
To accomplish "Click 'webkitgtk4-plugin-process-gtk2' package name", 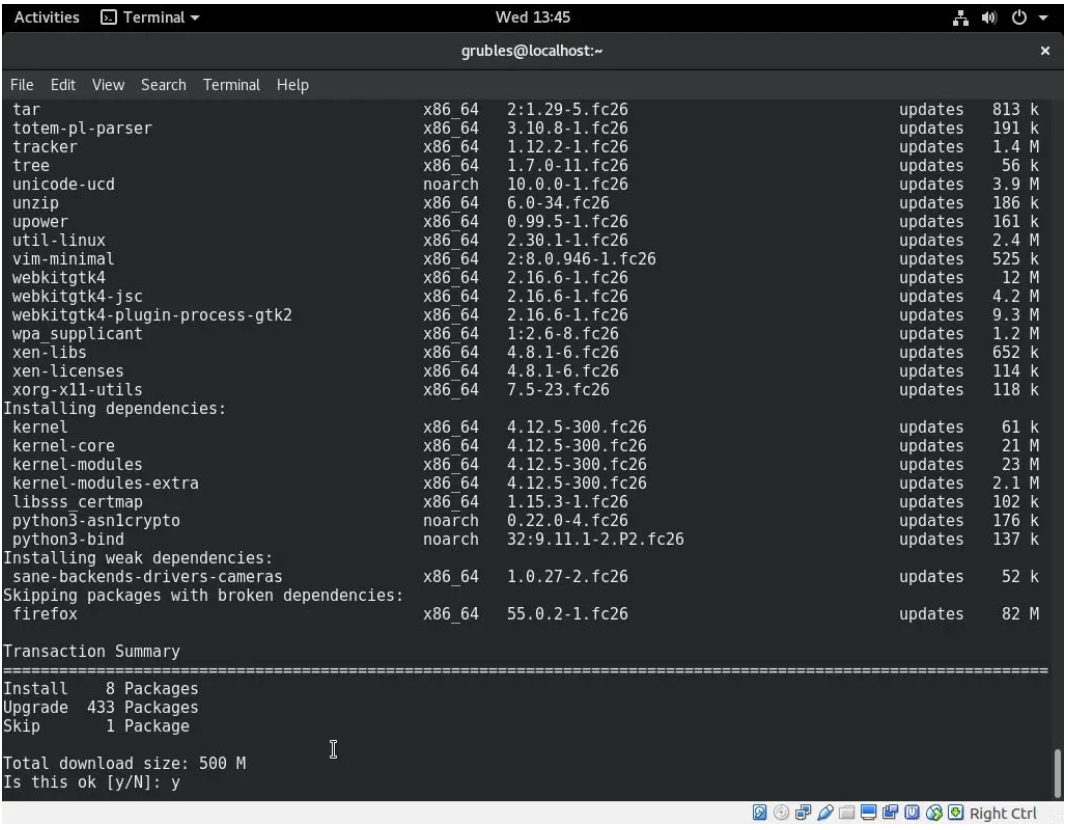I will tap(152, 315).
